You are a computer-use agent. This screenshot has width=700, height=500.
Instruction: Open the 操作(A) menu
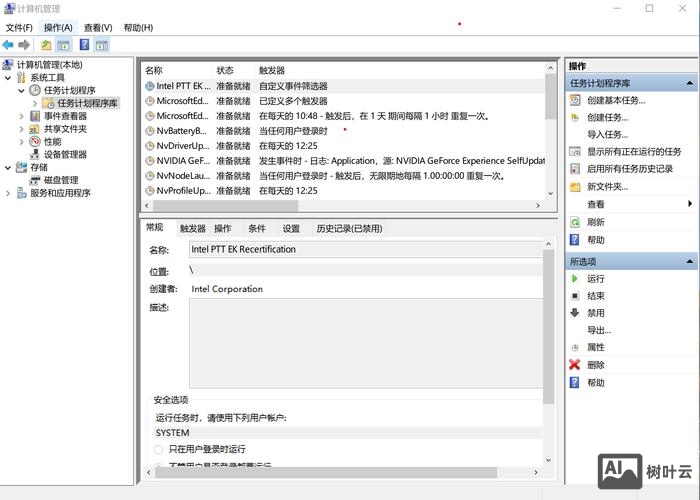coord(58,28)
